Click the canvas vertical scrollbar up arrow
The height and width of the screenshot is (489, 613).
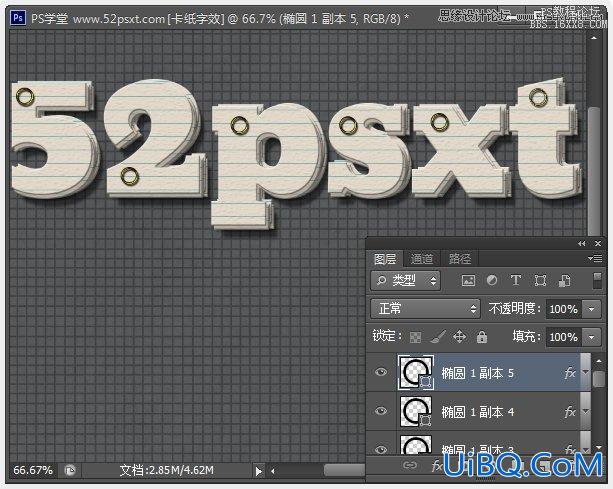[x=593, y=38]
